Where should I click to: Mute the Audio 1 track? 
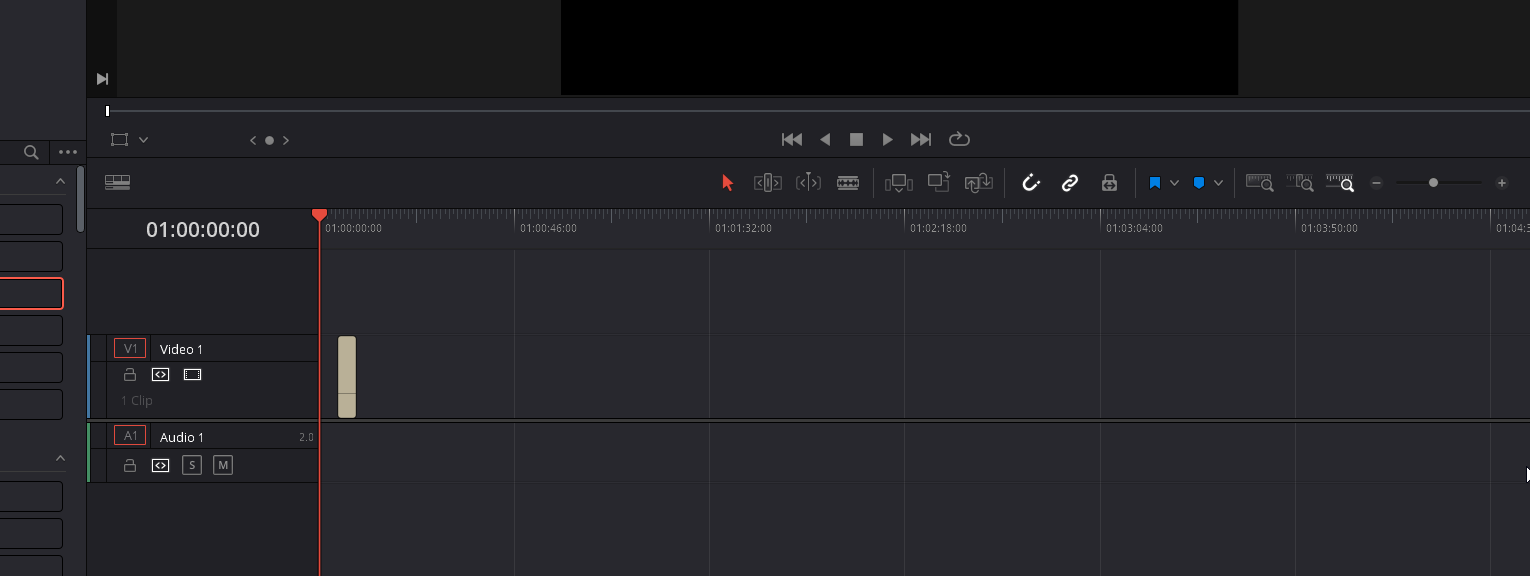(x=223, y=465)
